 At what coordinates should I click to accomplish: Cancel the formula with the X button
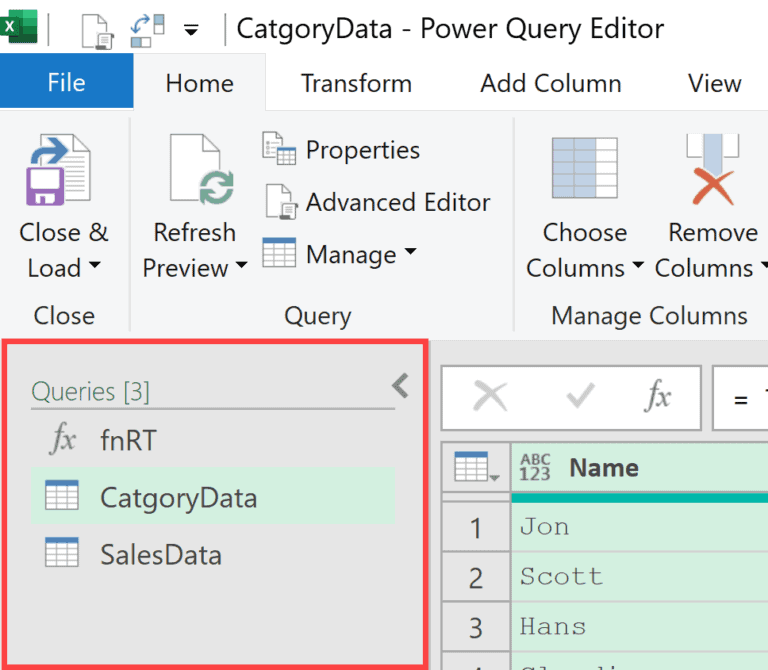(490, 397)
